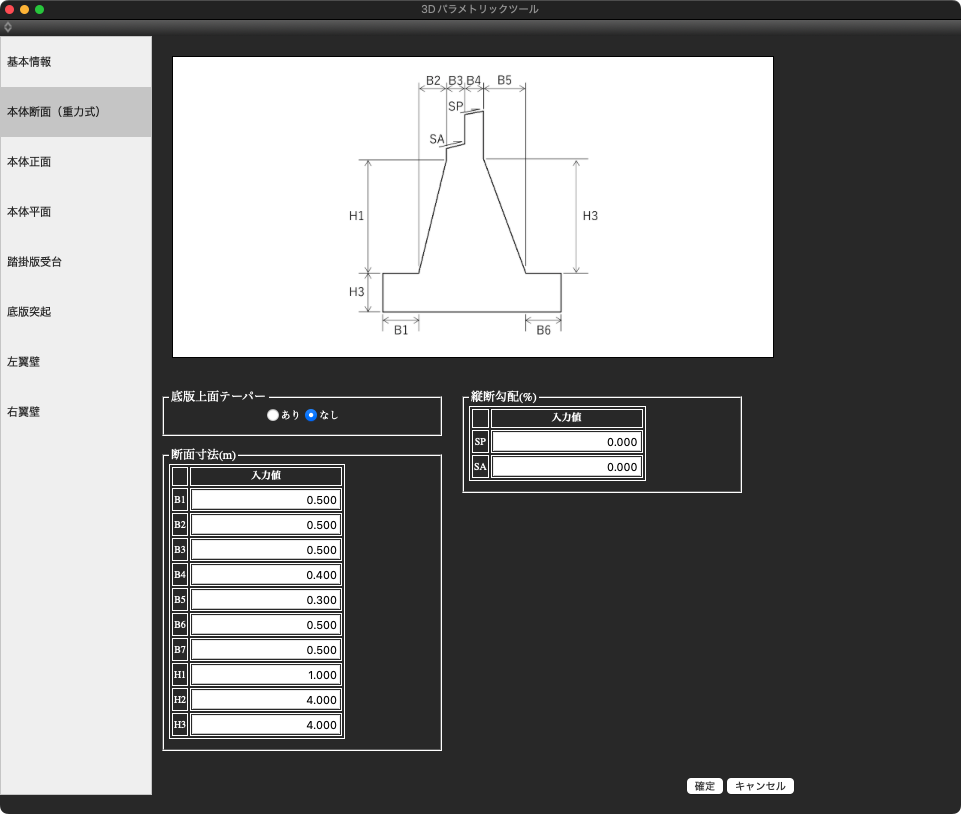Click the B5 input field showing 0.300
Image resolution: width=961 pixels, height=814 pixels.
(266, 600)
